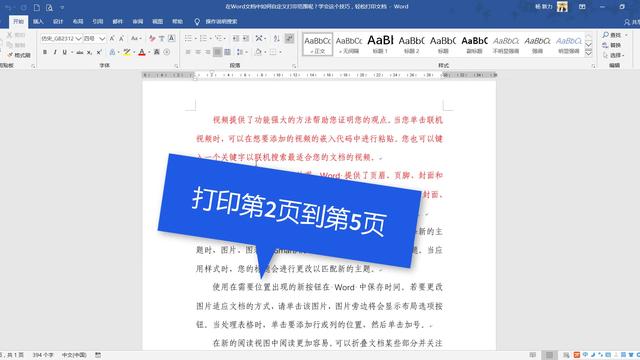Click Align Right icon
Viewport: 640px width, 360px height.
point(208,52)
